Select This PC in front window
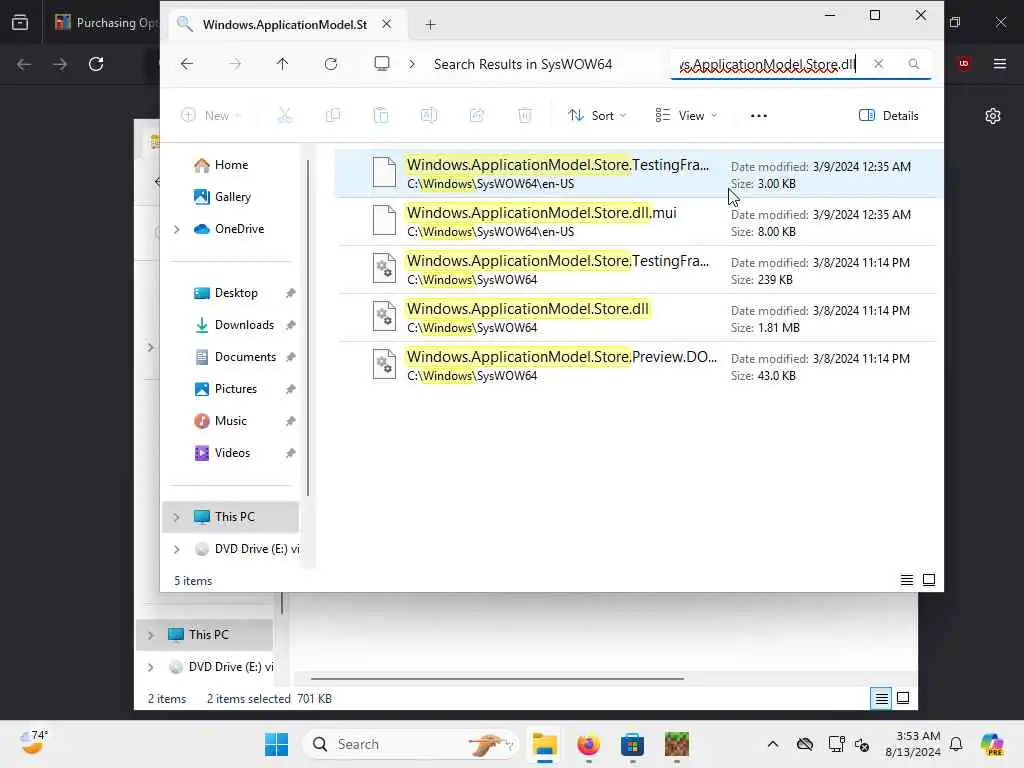The width and height of the screenshot is (1024, 768). point(231,517)
